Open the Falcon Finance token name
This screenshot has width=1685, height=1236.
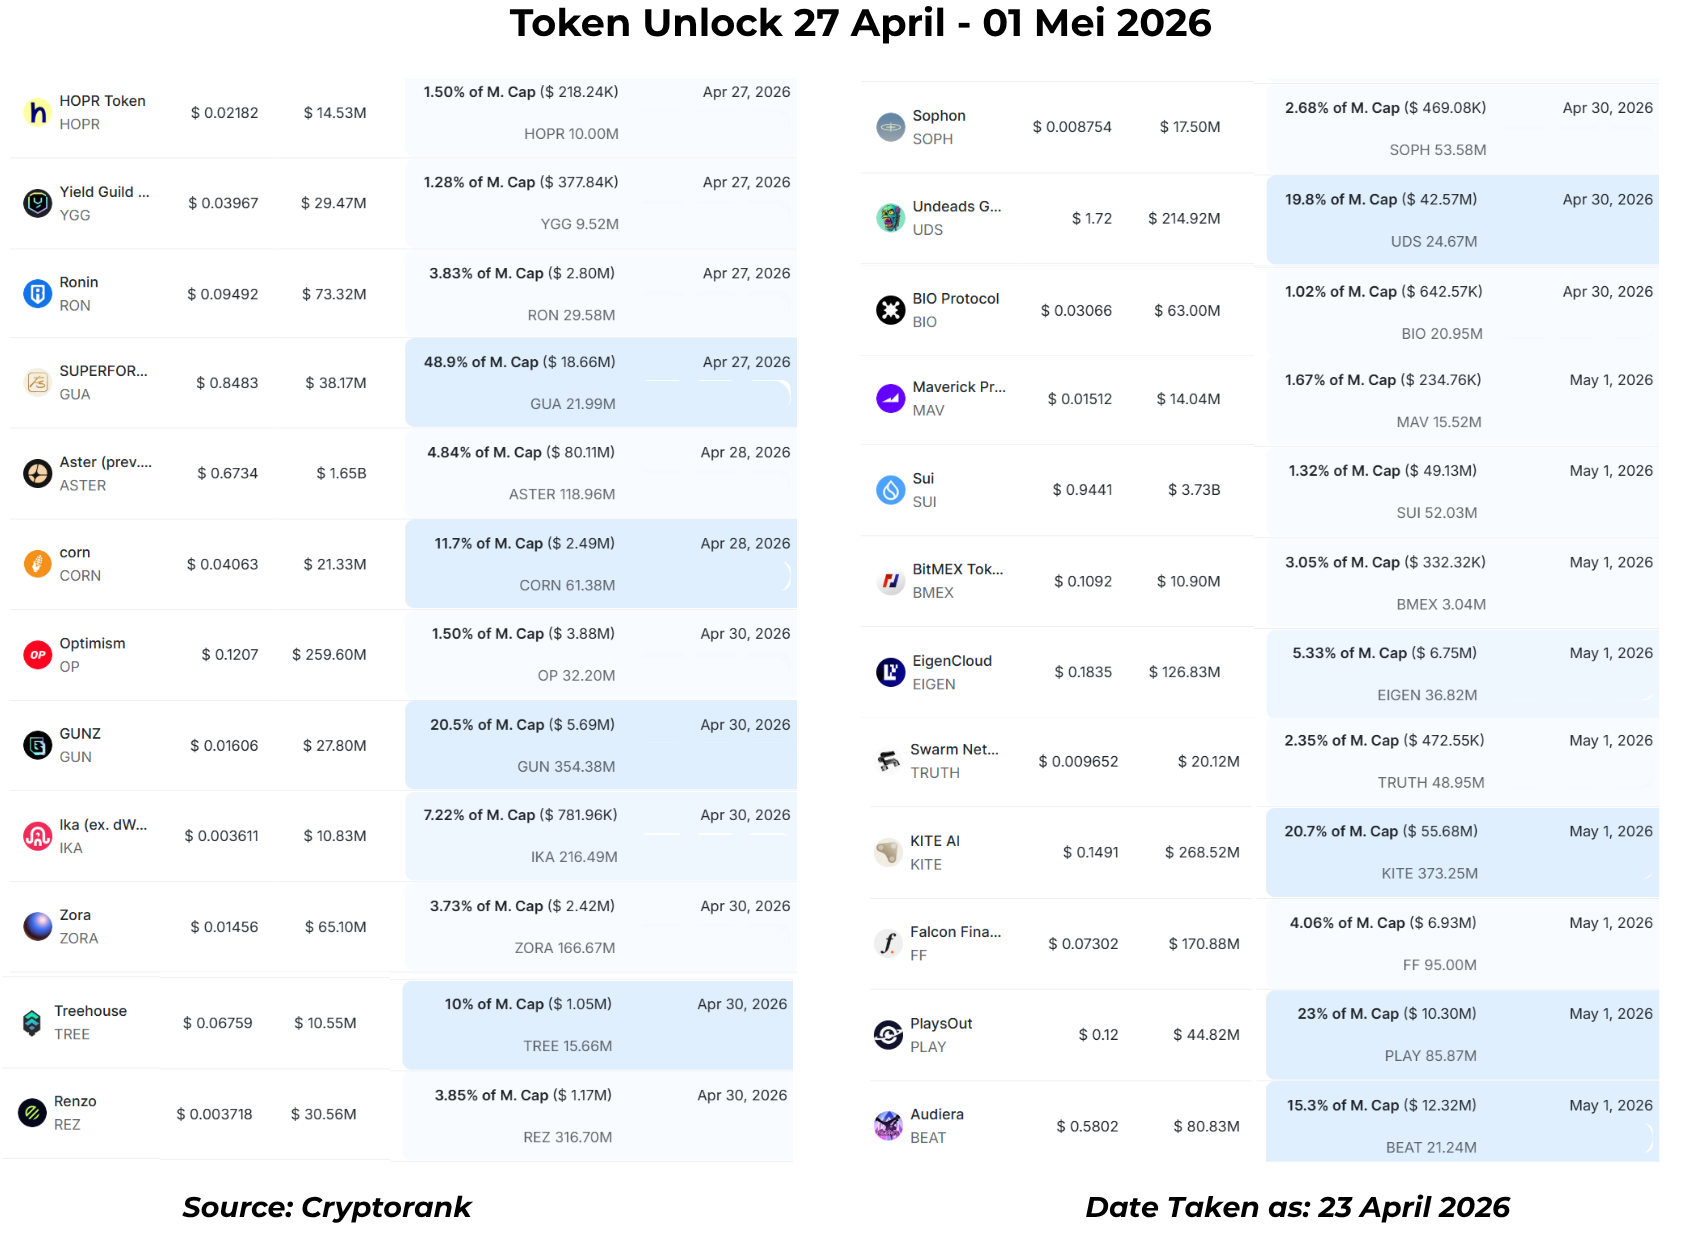click(x=955, y=932)
